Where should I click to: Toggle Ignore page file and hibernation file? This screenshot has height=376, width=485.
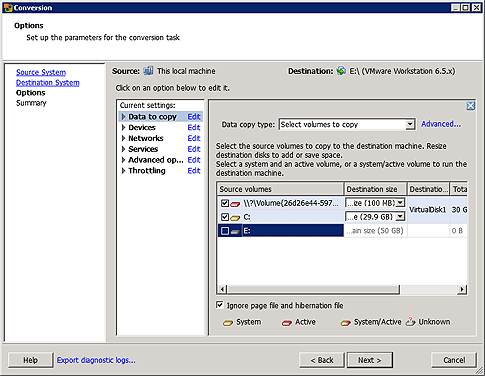tap(220, 305)
